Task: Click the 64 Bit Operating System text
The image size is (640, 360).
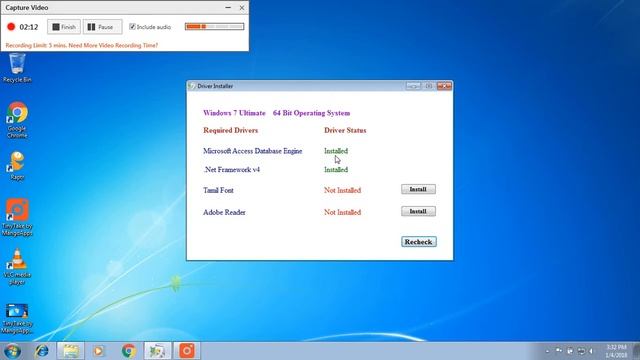Action: (311, 113)
